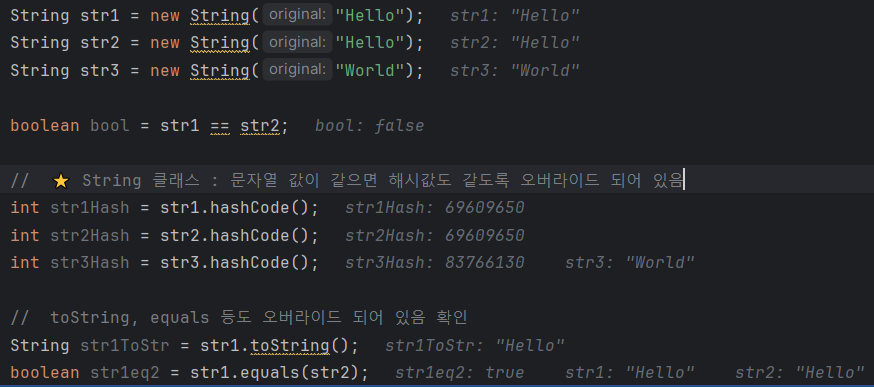The image size is (874, 387).
Task: Click the str1: "Hello" hint on the equals line
Action: pos(630,373)
